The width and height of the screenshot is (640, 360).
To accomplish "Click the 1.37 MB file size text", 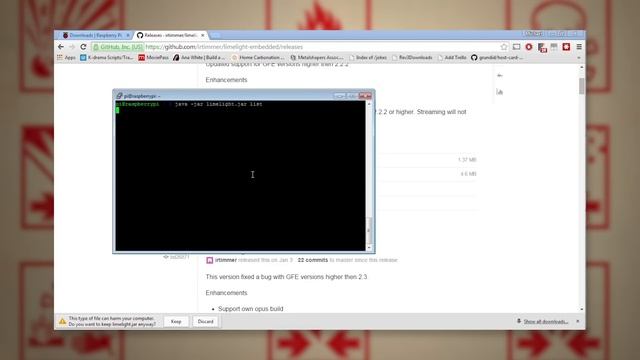I will 467,160.
